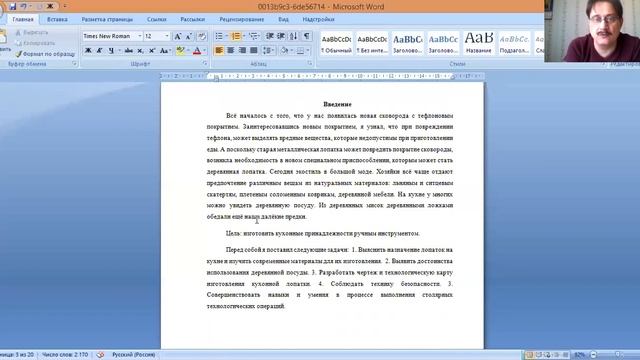Switch to the Рецензирование tab
Viewport: 640px width, 360px height.
(x=242, y=19)
